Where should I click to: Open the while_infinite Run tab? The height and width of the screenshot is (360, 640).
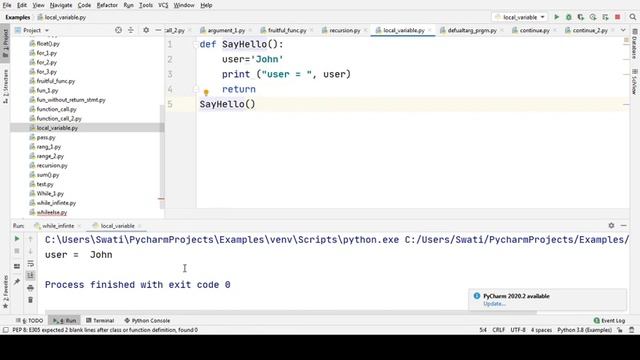[x=58, y=226]
